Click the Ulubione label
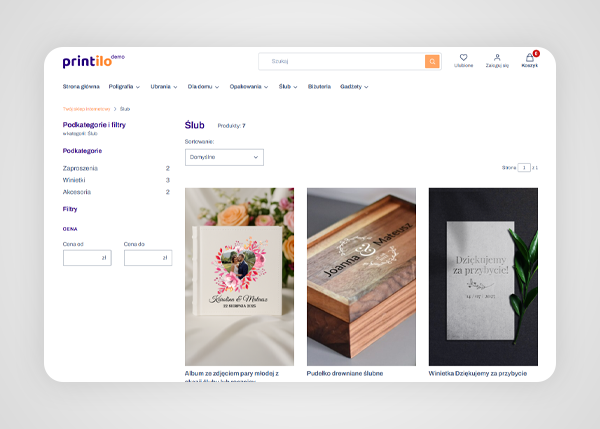This screenshot has height=429, width=600. [463, 65]
